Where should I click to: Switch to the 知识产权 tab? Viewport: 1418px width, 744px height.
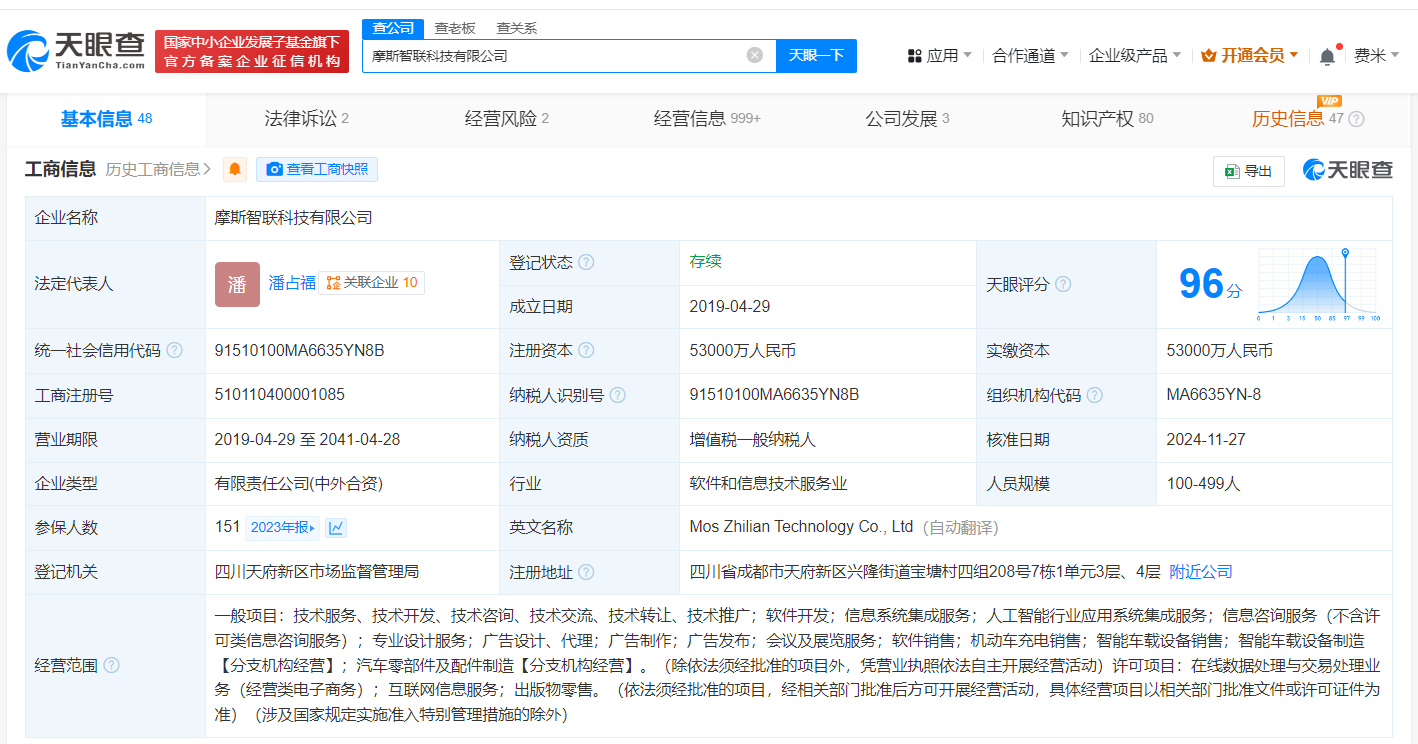tap(1106, 119)
